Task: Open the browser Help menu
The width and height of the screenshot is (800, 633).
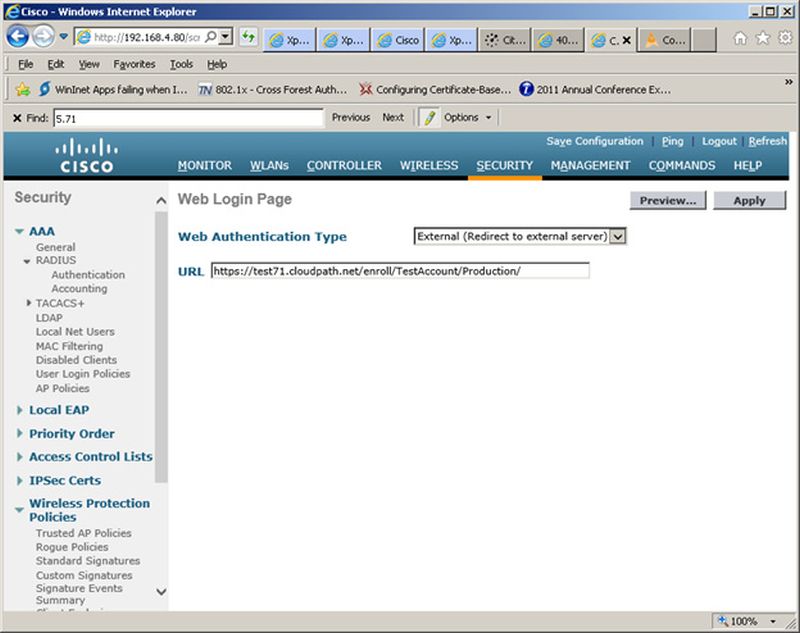Action: pos(217,64)
